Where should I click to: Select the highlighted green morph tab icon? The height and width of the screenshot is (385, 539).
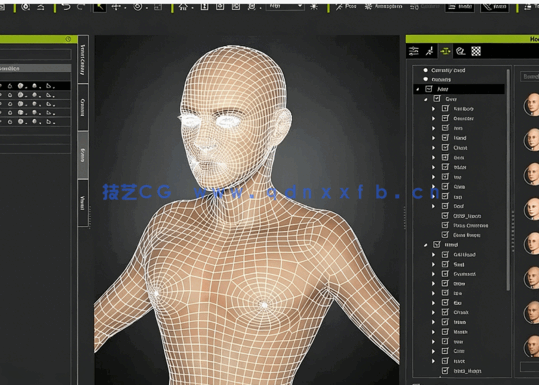click(x=445, y=52)
